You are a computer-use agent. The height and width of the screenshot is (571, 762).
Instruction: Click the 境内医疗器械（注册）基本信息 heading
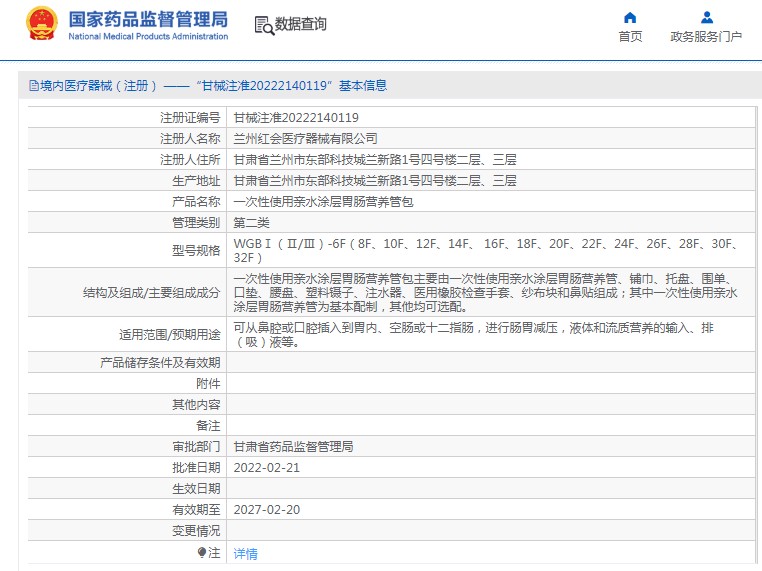208,86
